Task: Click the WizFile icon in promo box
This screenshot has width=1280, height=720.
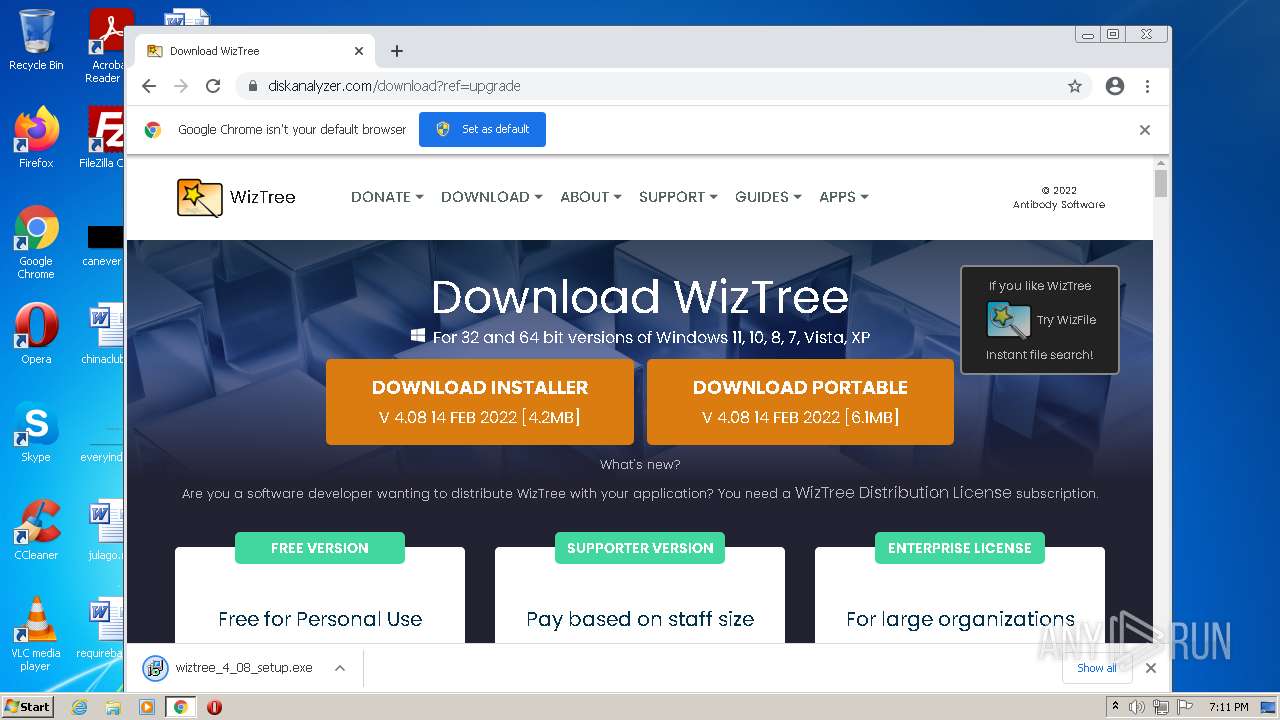Action: point(1008,320)
